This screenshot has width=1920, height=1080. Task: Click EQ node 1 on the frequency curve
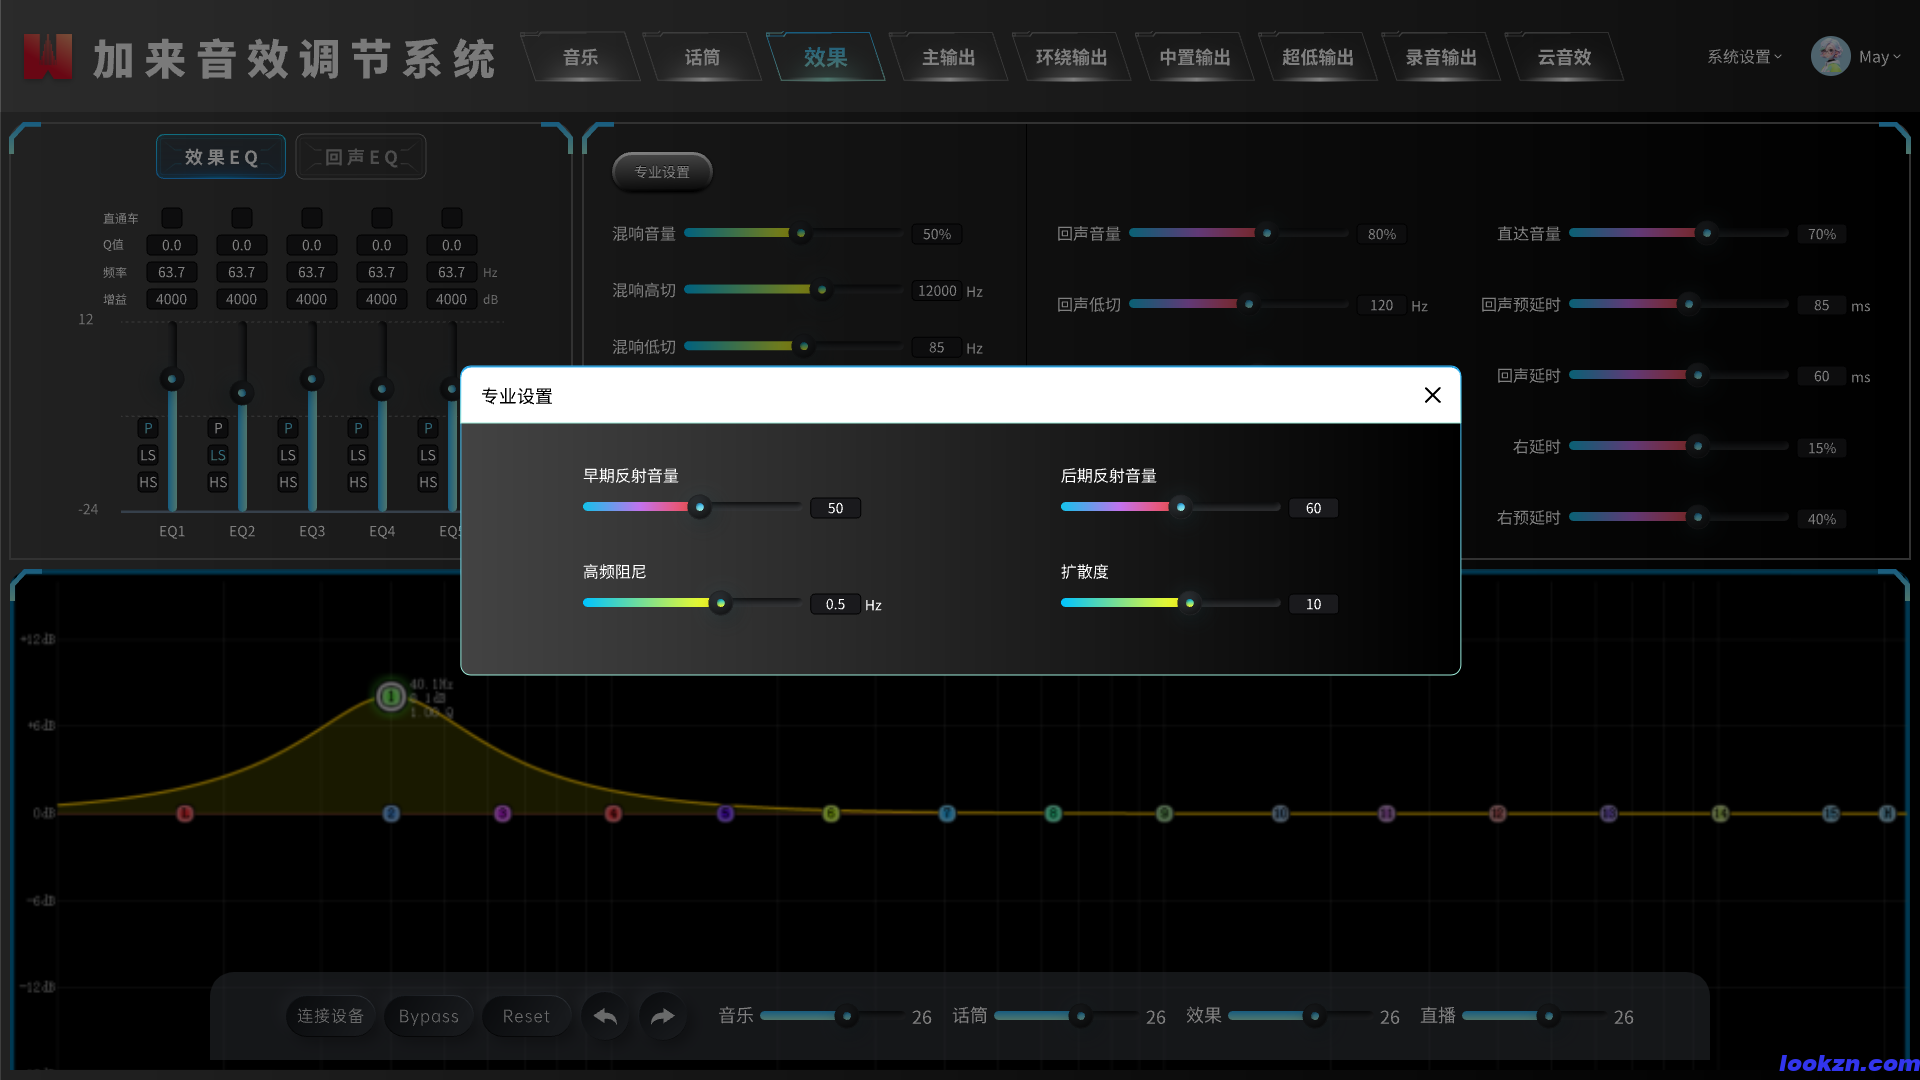click(x=184, y=813)
